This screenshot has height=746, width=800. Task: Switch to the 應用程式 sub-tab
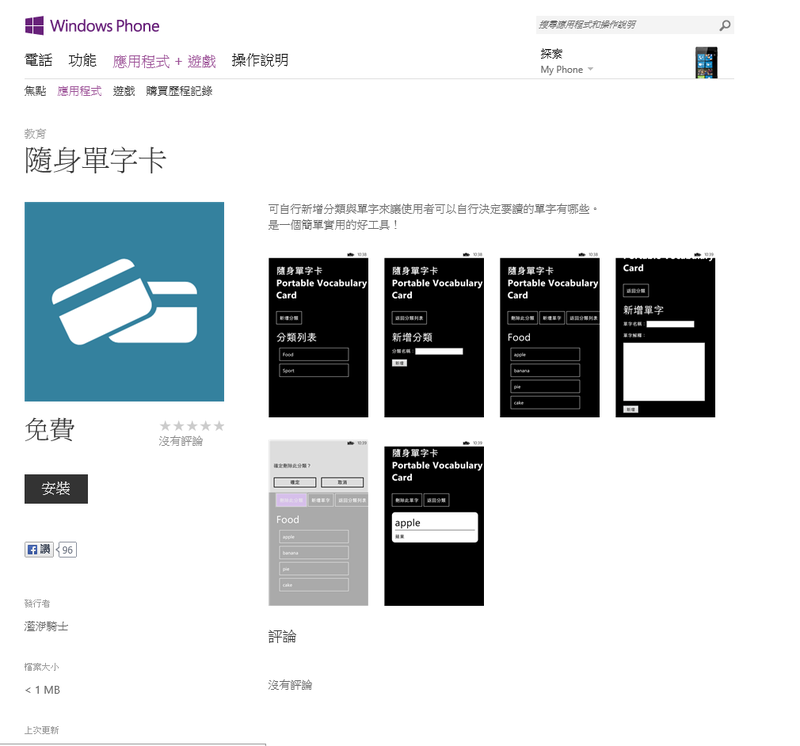click(79, 91)
